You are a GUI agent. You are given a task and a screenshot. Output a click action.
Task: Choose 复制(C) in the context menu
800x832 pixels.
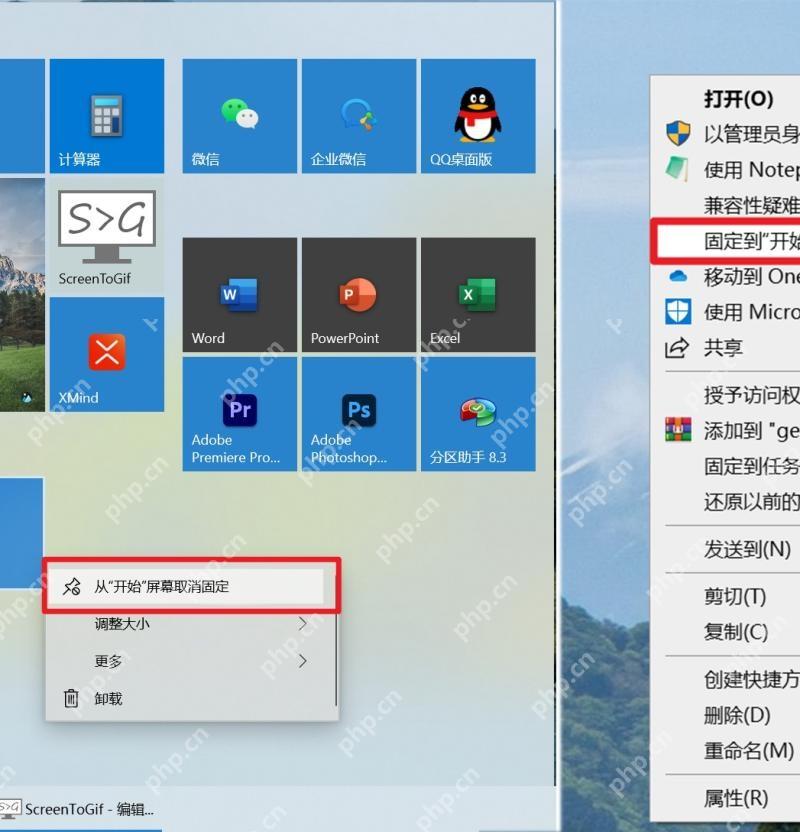[726, 632]
